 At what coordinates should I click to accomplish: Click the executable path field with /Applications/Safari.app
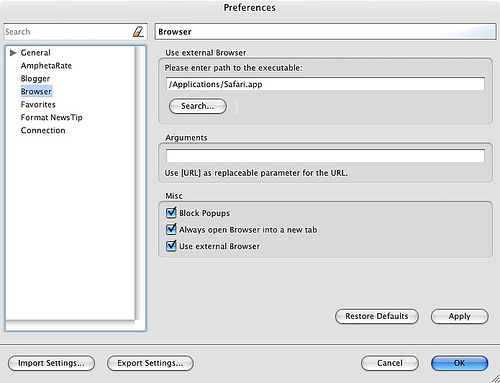coord(325,84)
